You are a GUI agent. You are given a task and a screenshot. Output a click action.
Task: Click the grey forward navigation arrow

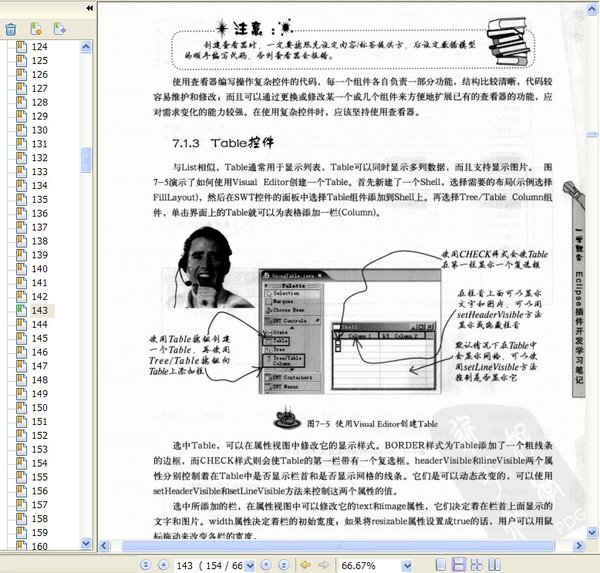[324, 565]
